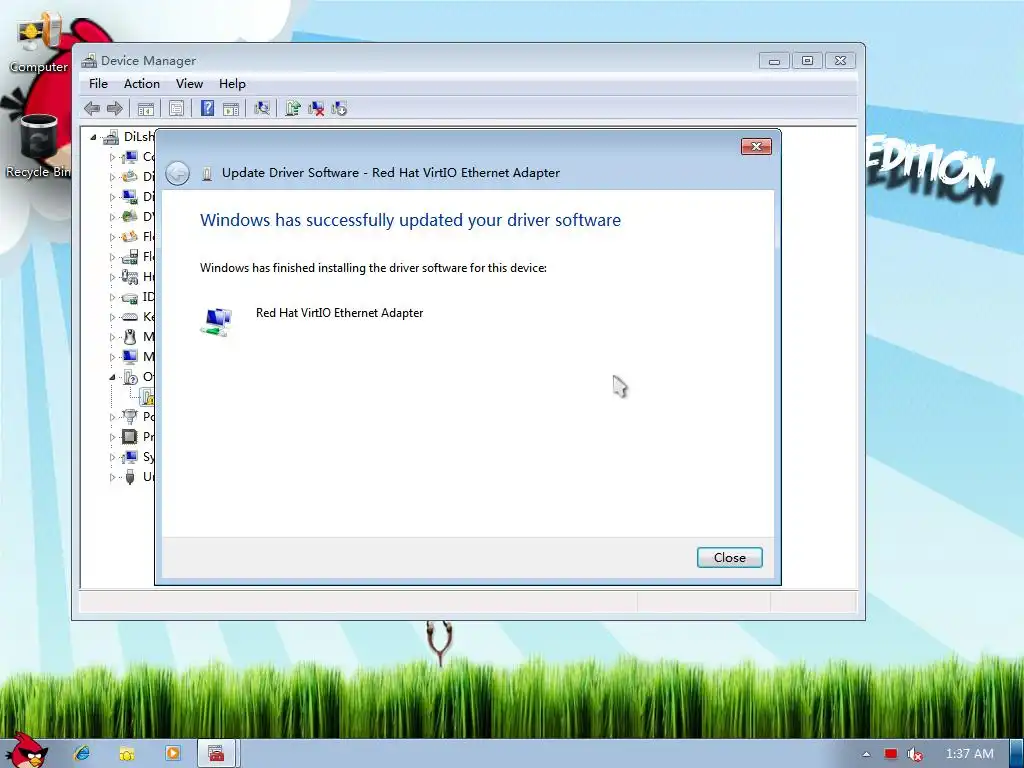The image size is (1024, 768).
Task: Minimize the Device Manager window
Action: click(774, 61)
